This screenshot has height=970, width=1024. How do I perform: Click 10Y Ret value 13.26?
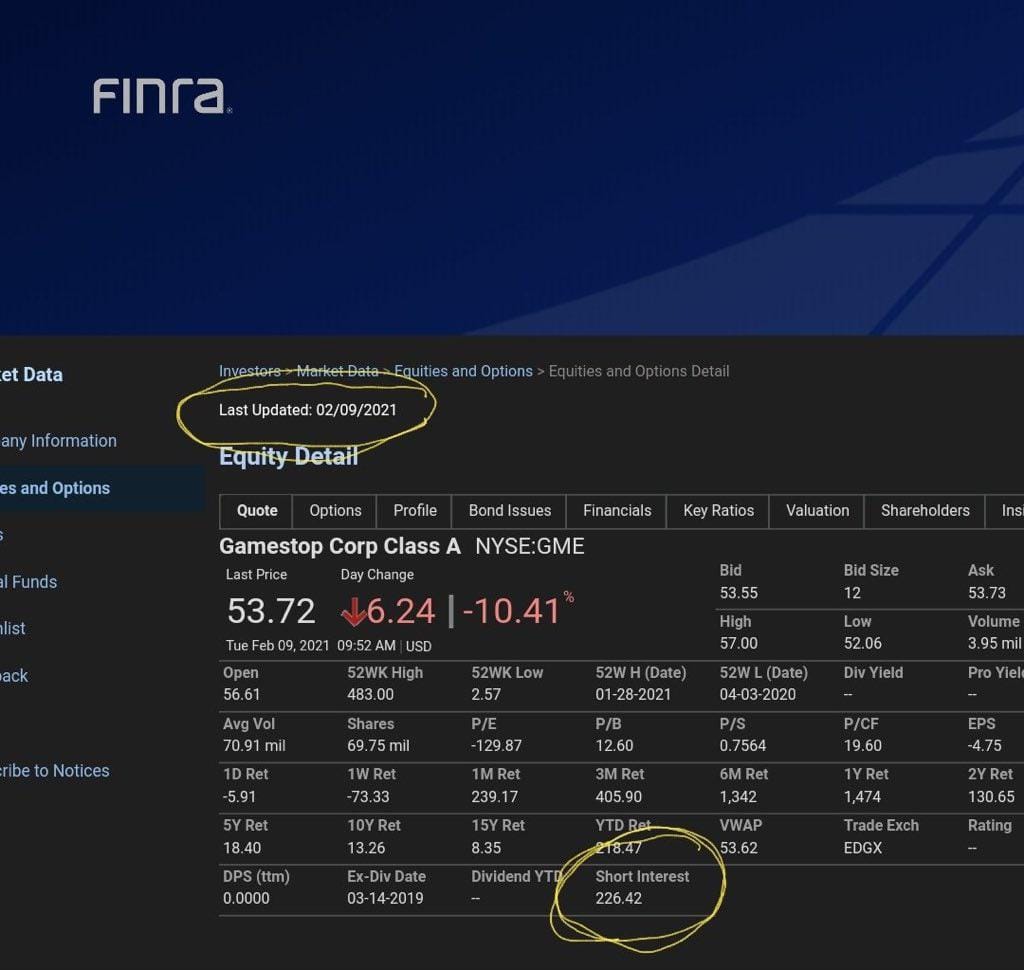[x=366, y=848]
